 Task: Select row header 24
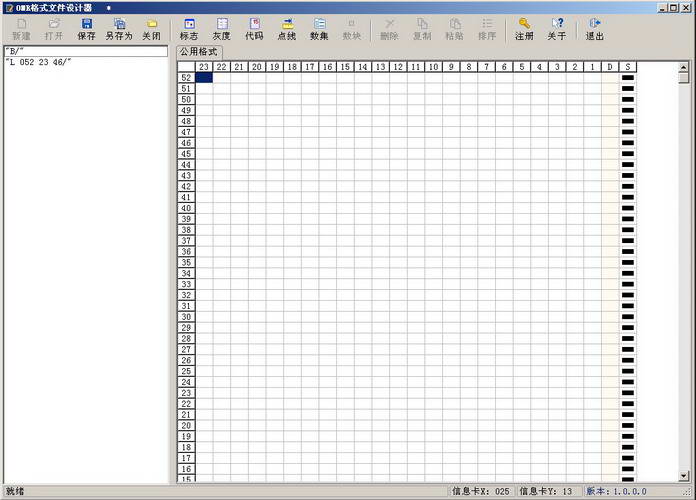(x=186, y=382)
